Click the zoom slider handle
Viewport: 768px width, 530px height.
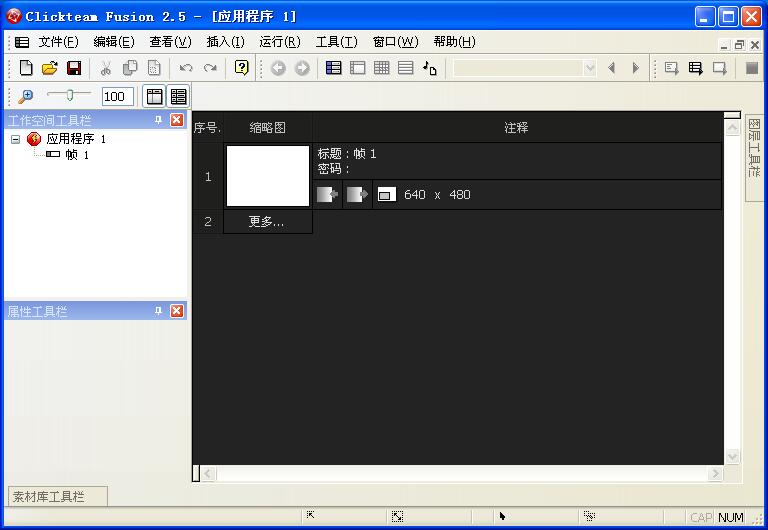click(x=70, y=95)
